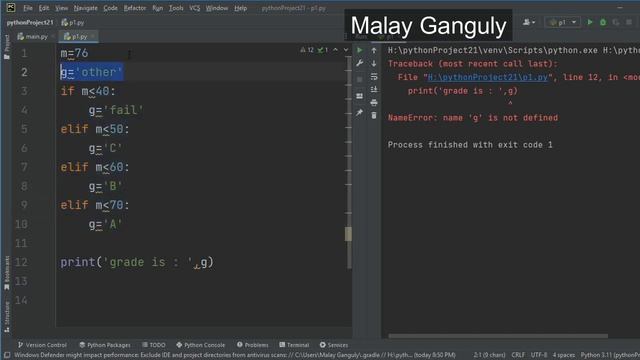640x360 pixels.
Task: Click the Run panel stop square icon
Action: 360,80
